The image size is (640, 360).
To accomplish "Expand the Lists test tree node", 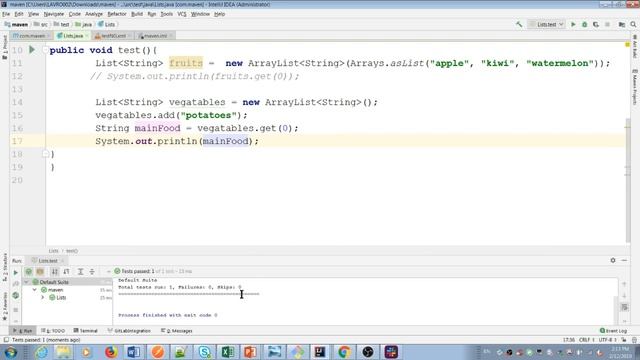I will [43, 298].
